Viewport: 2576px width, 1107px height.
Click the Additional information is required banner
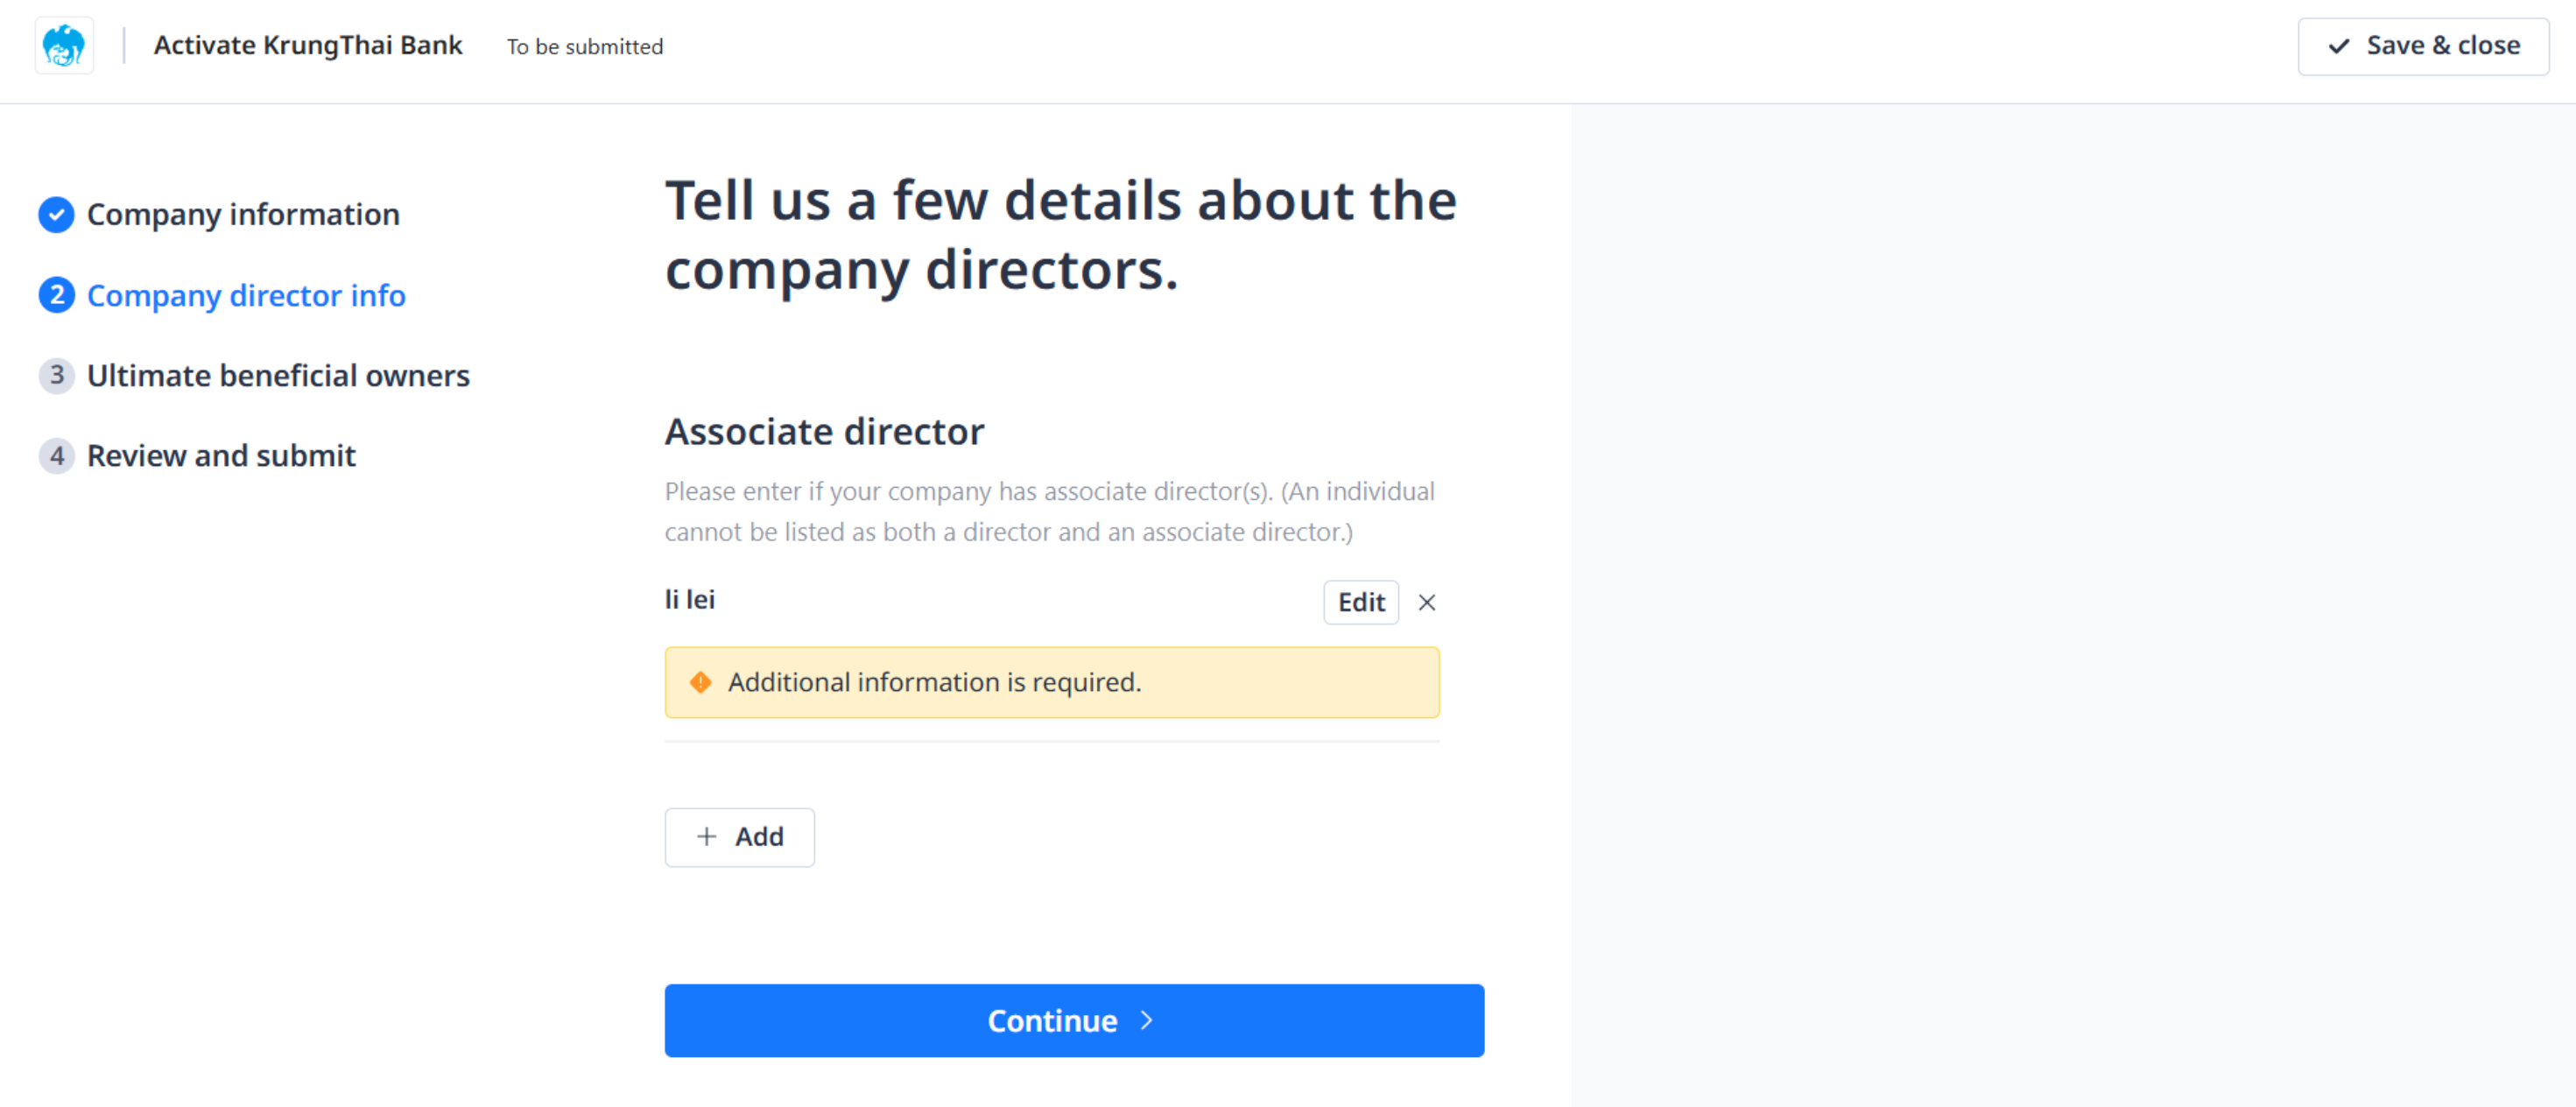coord(1051,682)
